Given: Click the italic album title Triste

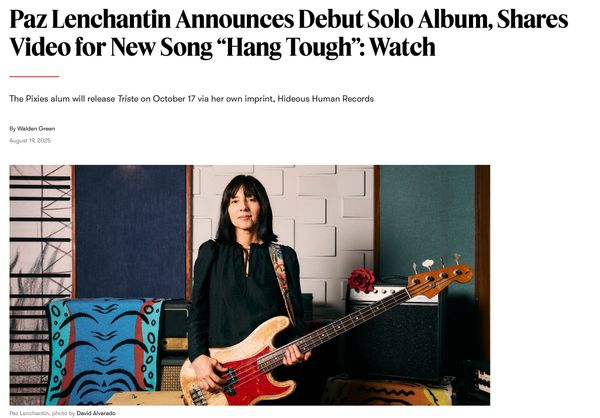Looking at the screenshot, I should point(128,99).
